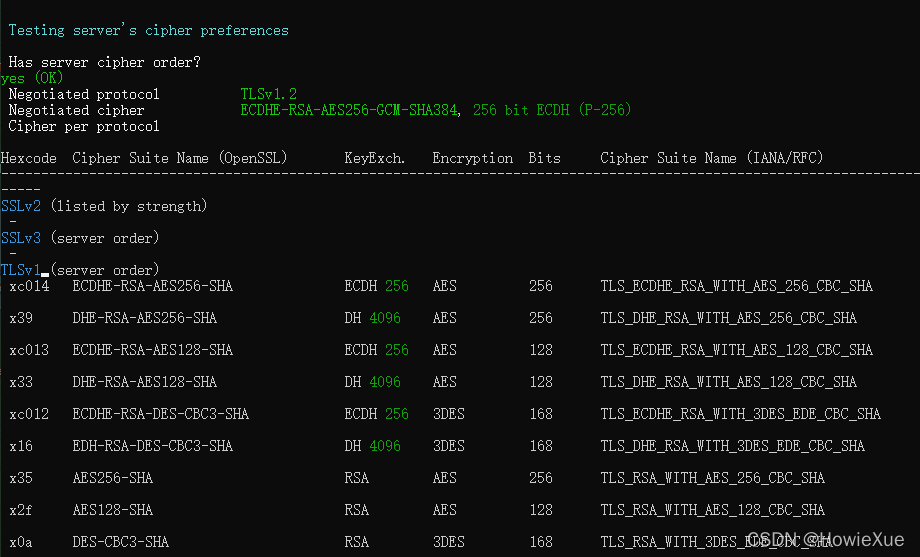920x557 pixels.
Task: Click the 'DHE-RSA-AES128-SHA' cipher name
Action: [144, 382]
